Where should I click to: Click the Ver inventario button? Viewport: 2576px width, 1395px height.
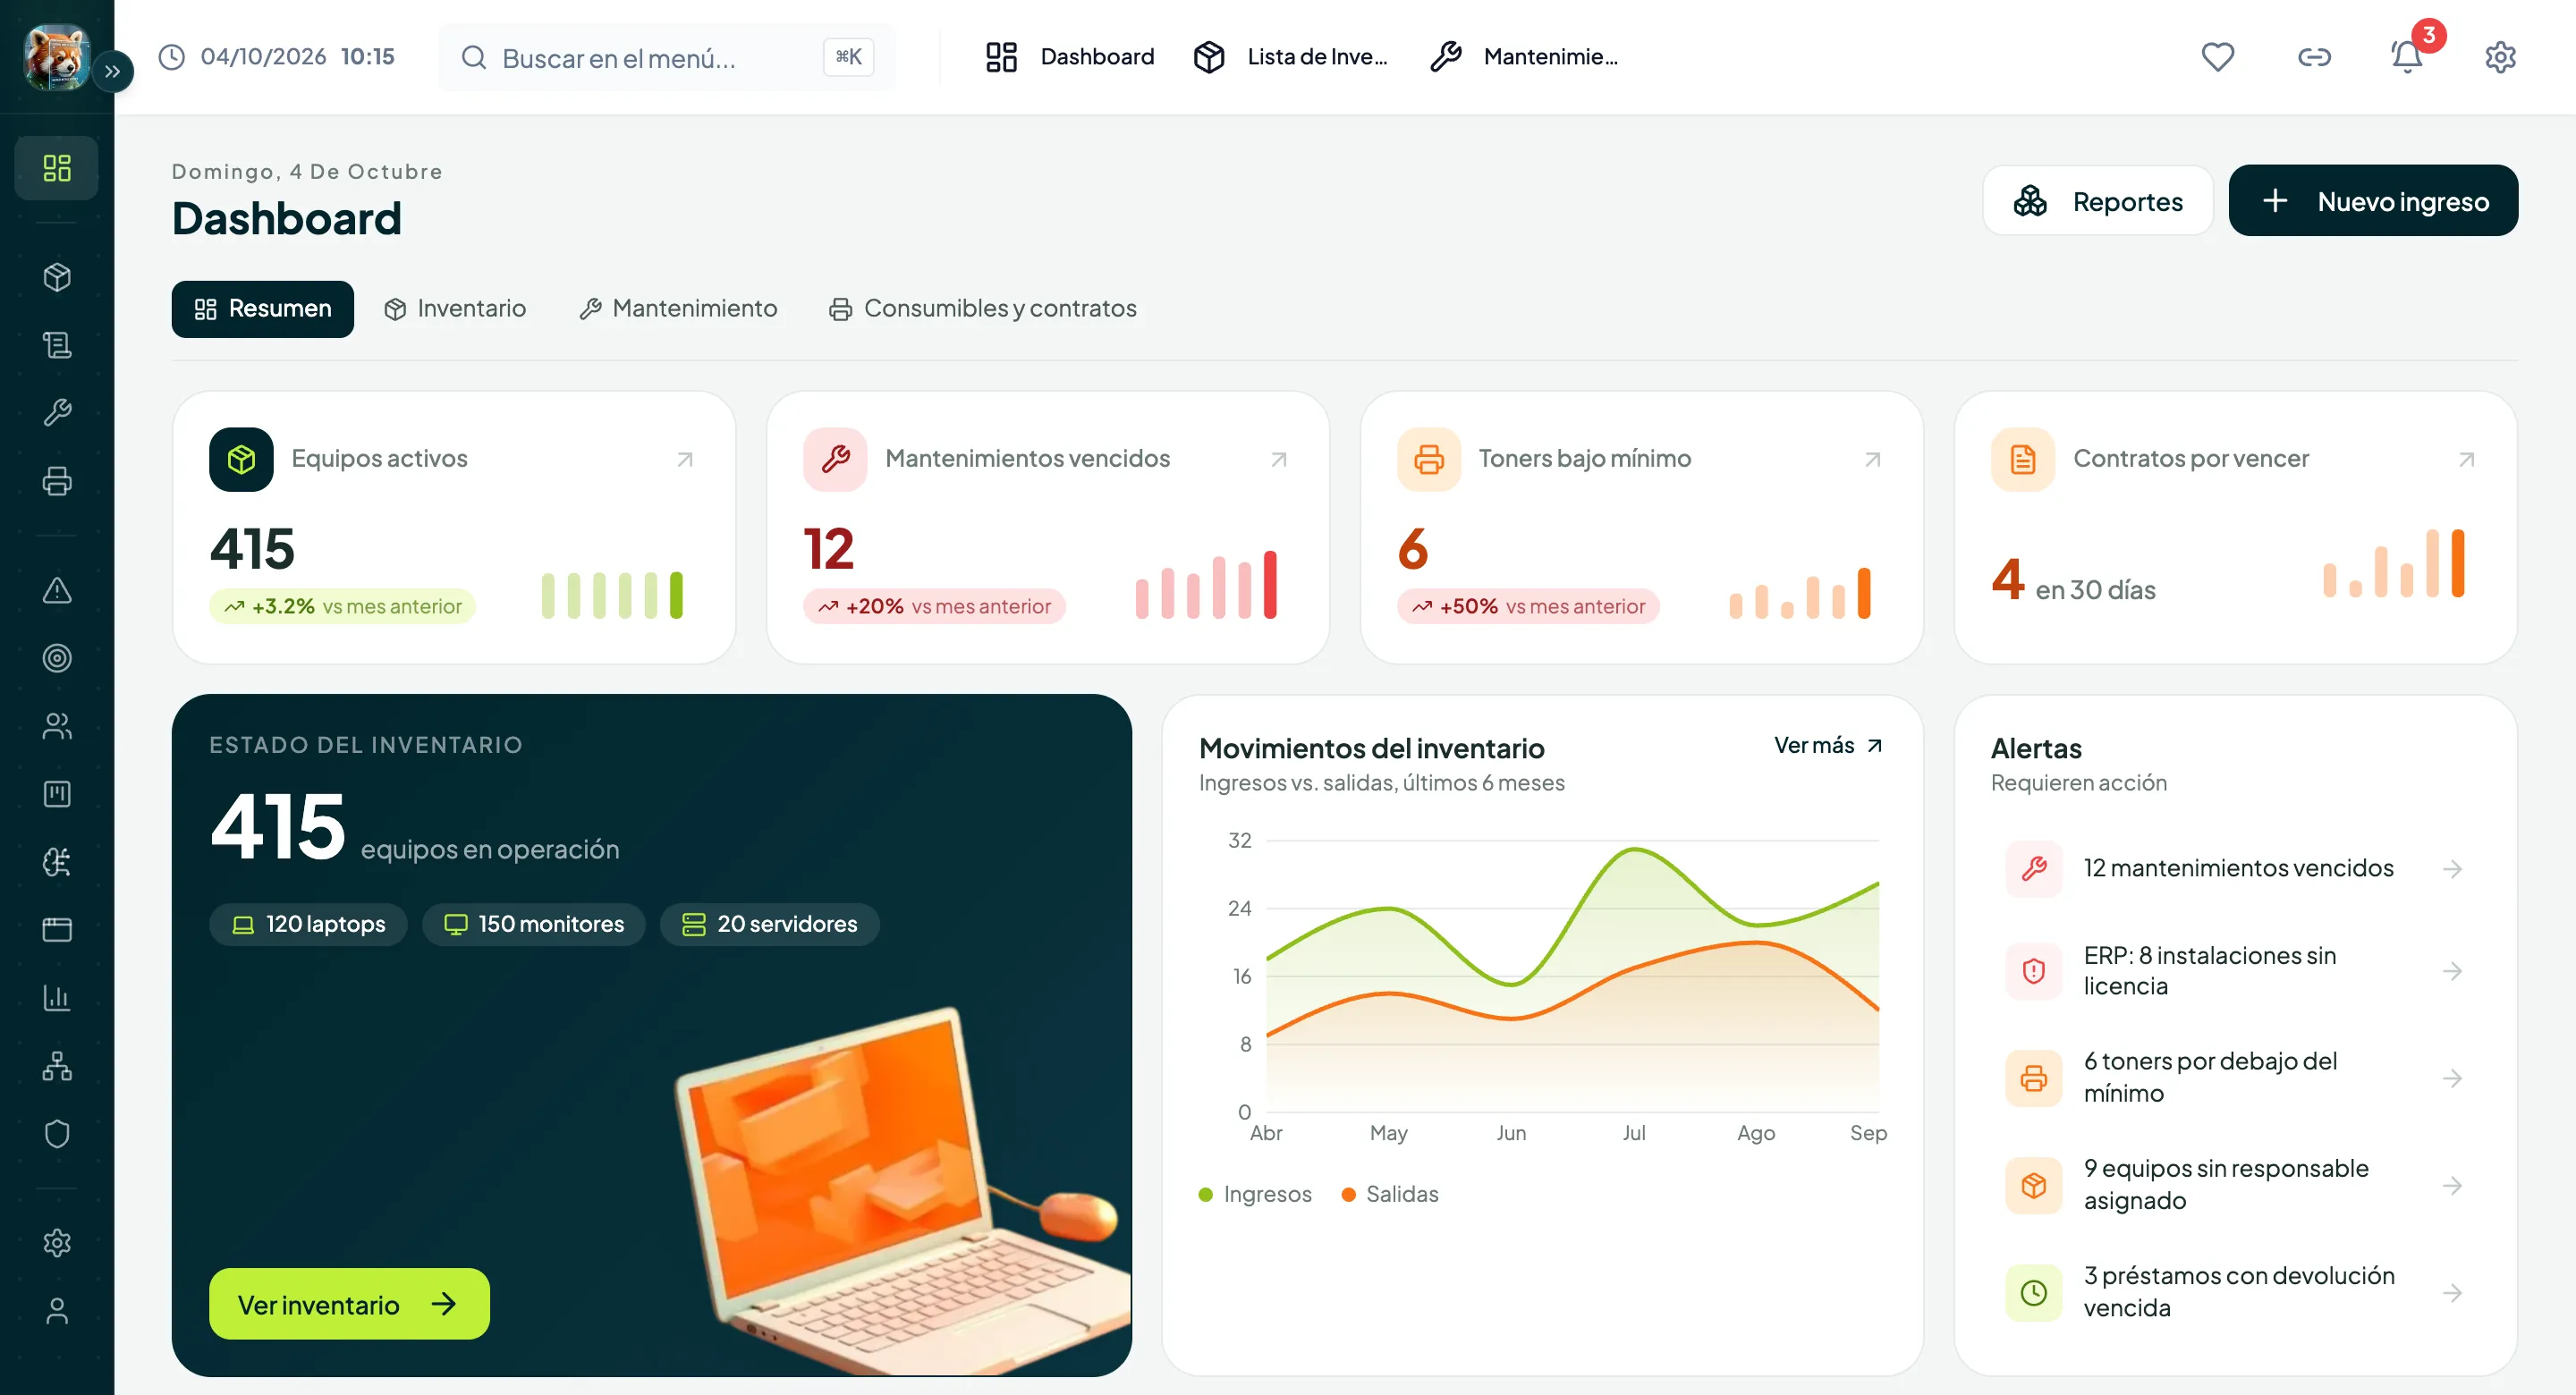click(349, 1305)
